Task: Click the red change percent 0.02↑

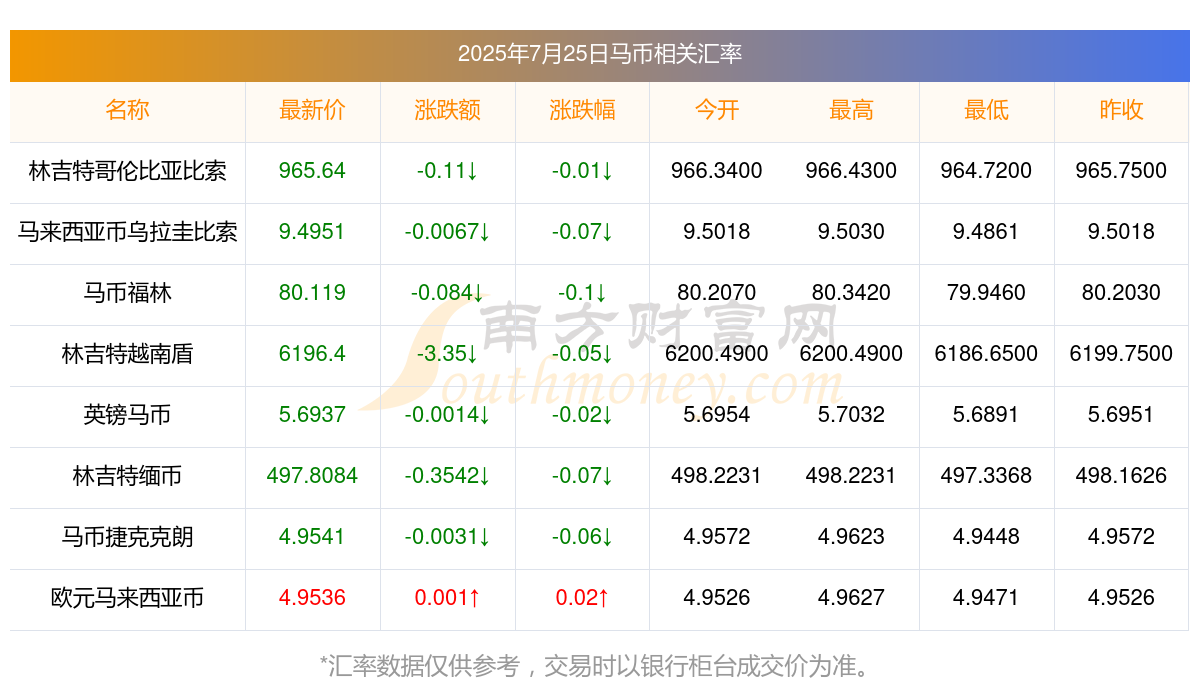Action: pyautogui.click(x=582, y=598)
